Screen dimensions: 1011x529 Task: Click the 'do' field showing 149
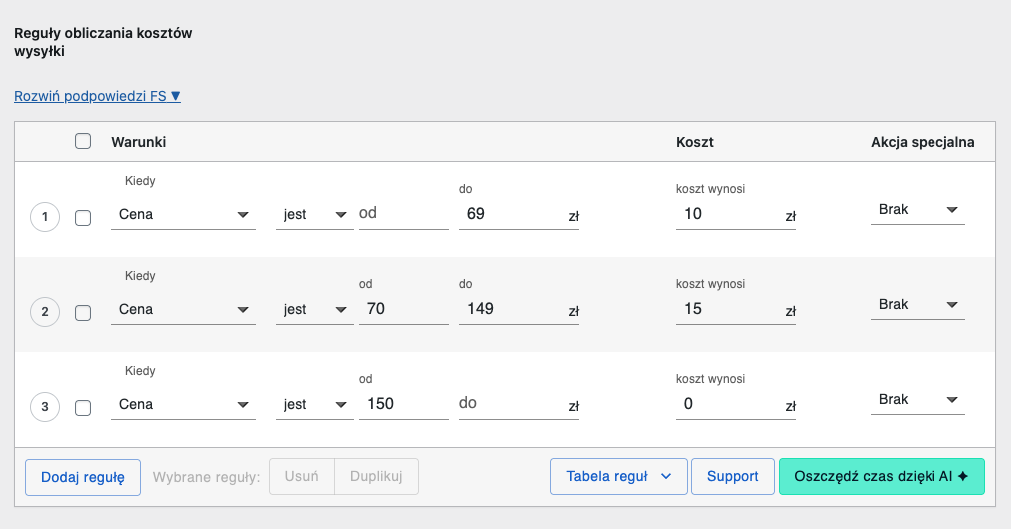pos(510,310)
